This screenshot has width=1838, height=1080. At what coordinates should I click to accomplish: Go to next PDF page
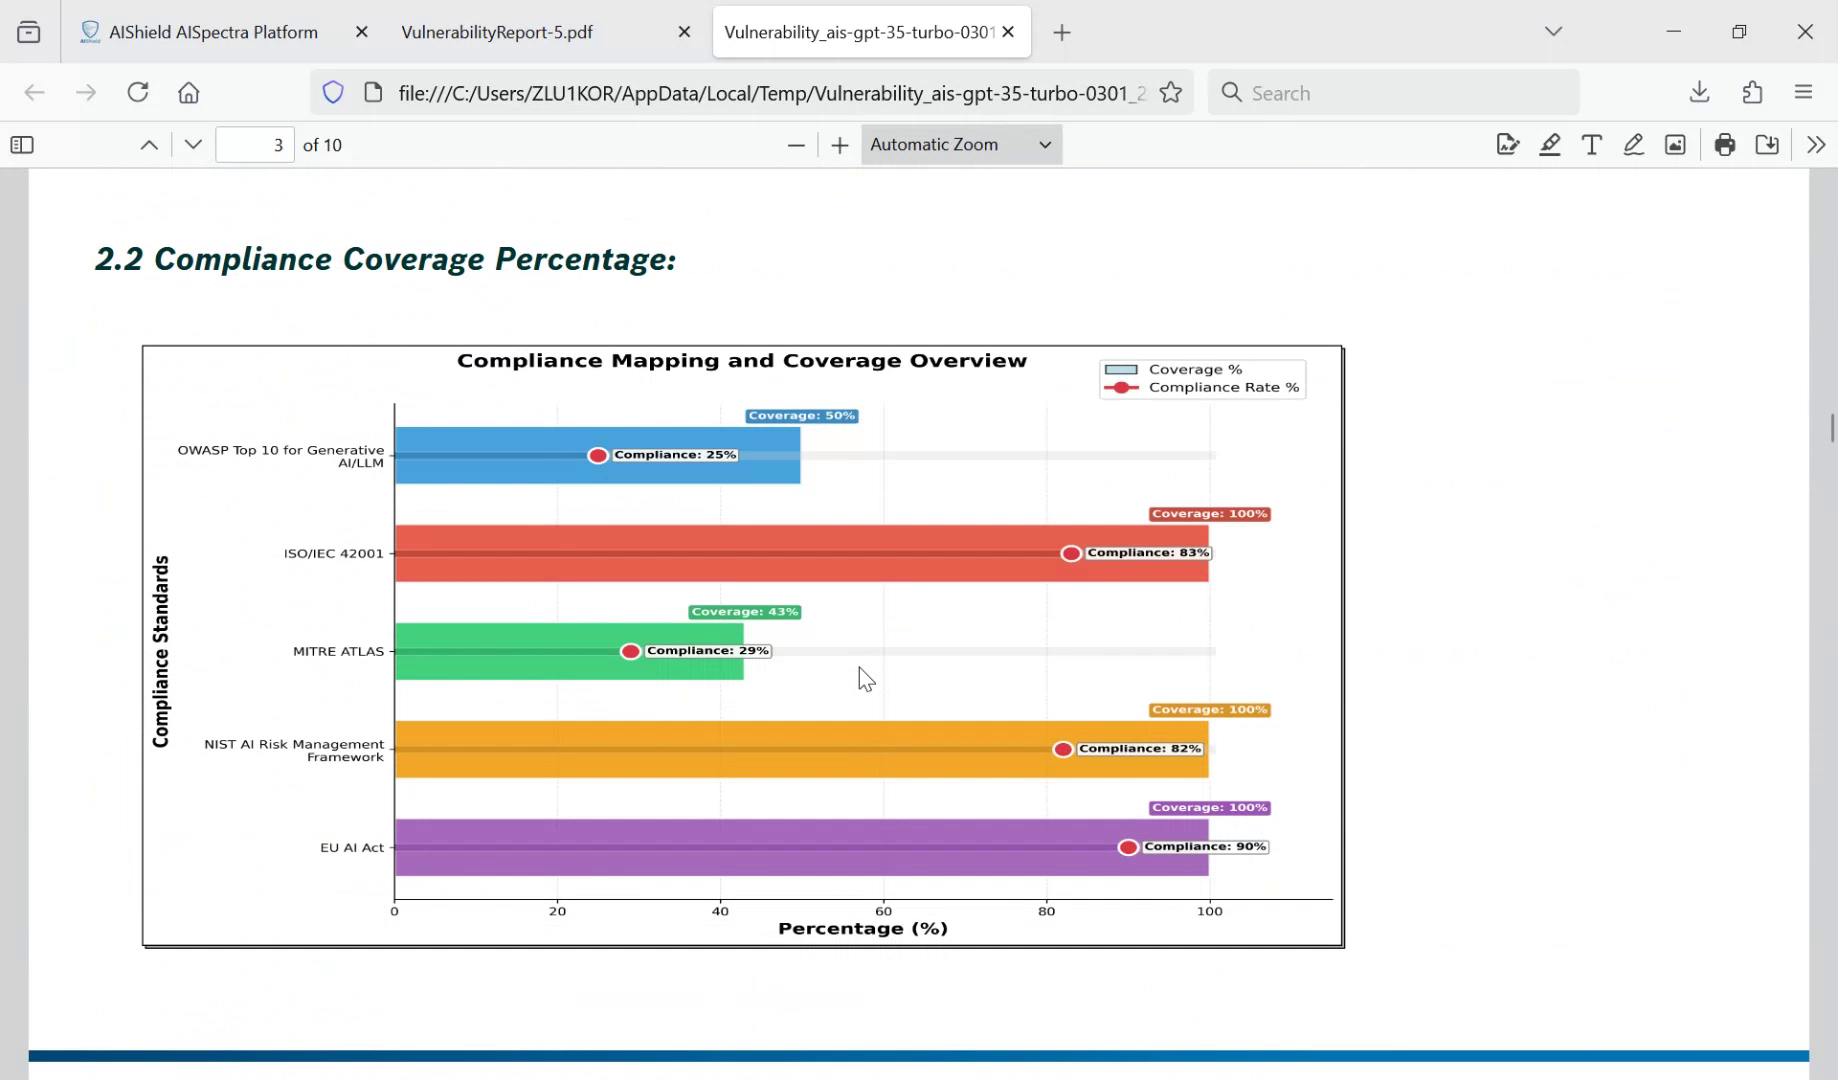[x=193, y=145]
